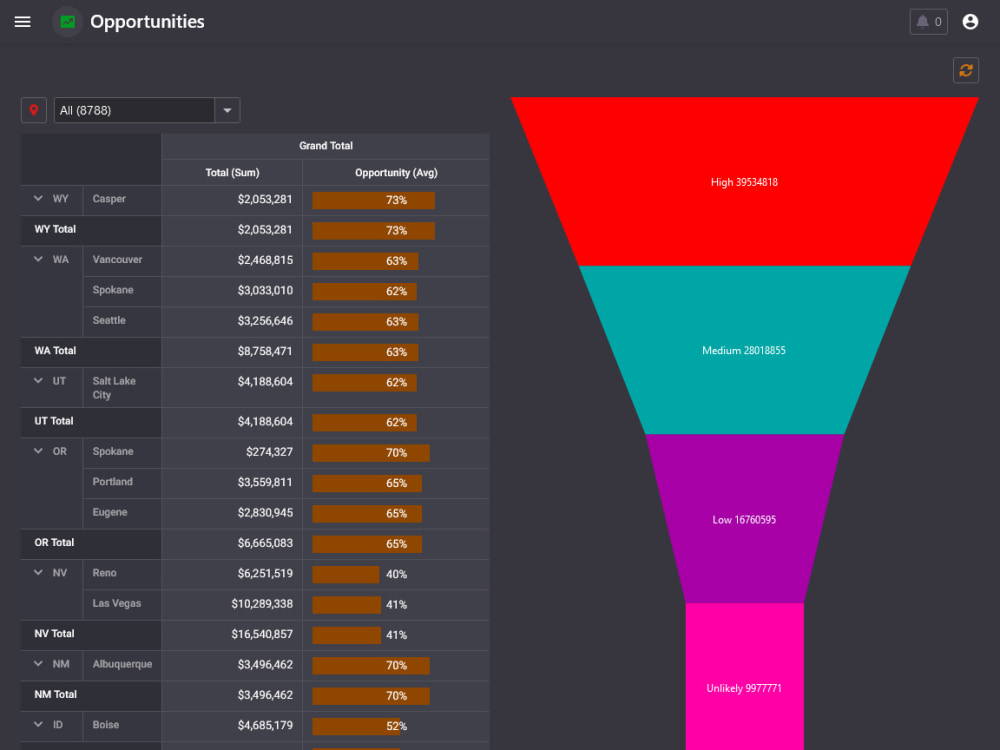
Task: Click the $8,758,471 WA Total value
Action: (x=265, y=351)
